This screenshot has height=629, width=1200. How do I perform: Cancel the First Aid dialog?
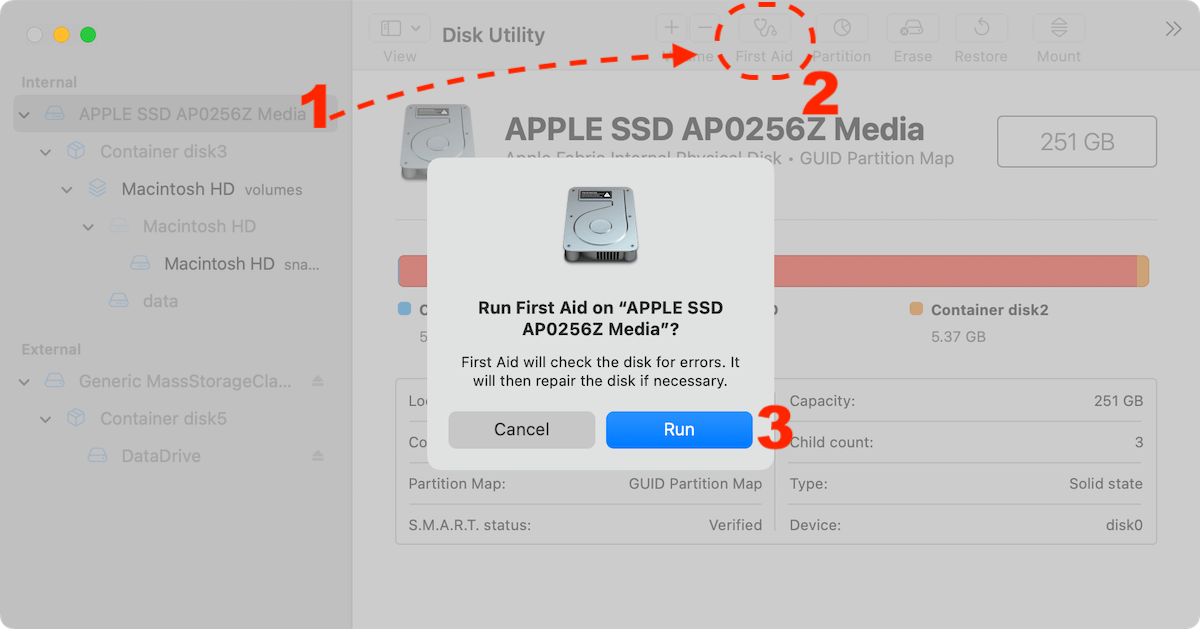[521, 429]
